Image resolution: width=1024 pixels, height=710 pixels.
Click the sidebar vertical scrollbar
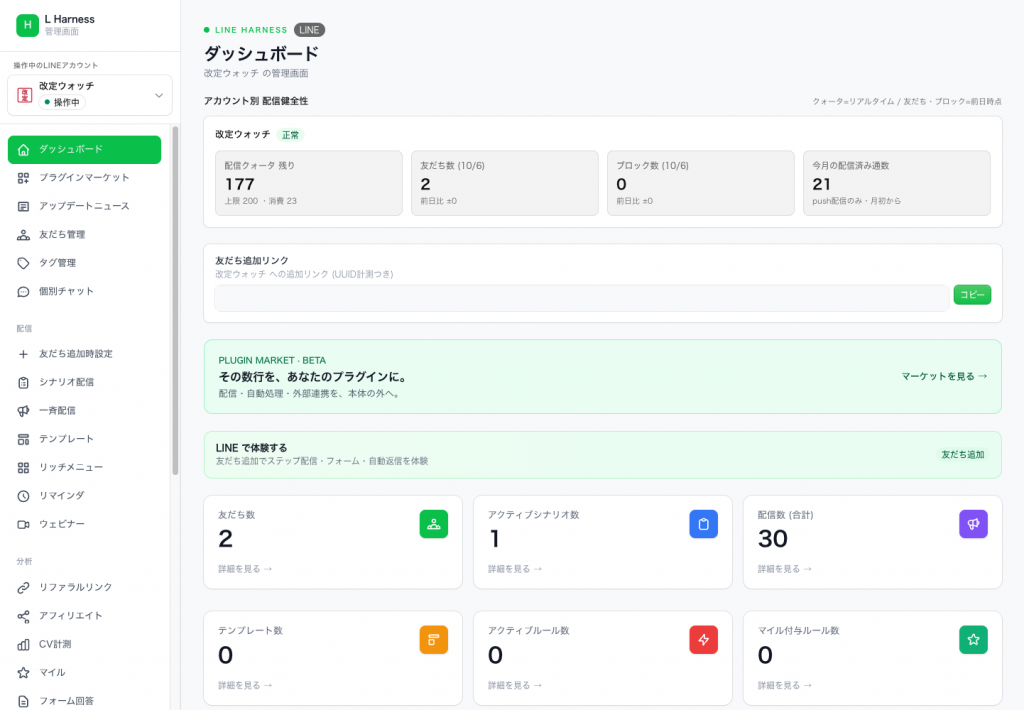click(x=175, y=300)
